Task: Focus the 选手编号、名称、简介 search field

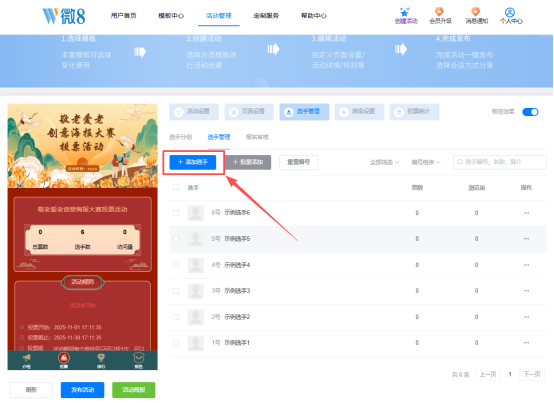Action: [500, 162]
